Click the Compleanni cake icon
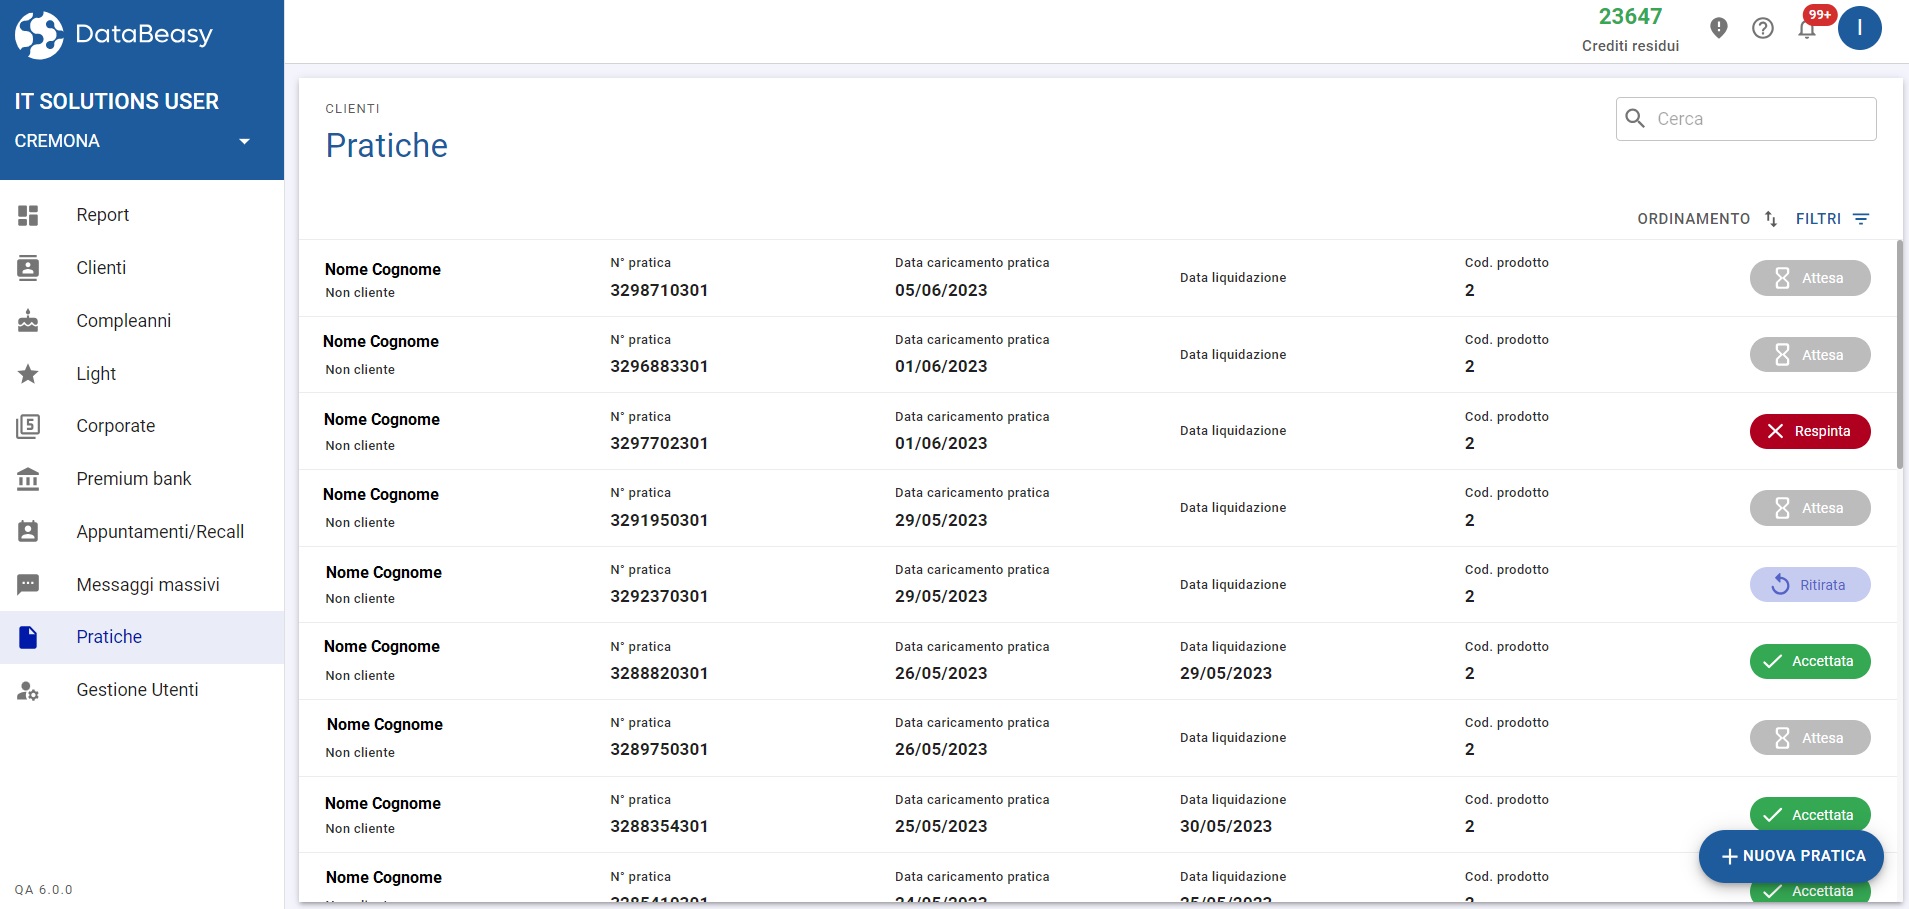The width and height of the screenshot is (1909, 909). pyautogui.click(x=28, y=321)
